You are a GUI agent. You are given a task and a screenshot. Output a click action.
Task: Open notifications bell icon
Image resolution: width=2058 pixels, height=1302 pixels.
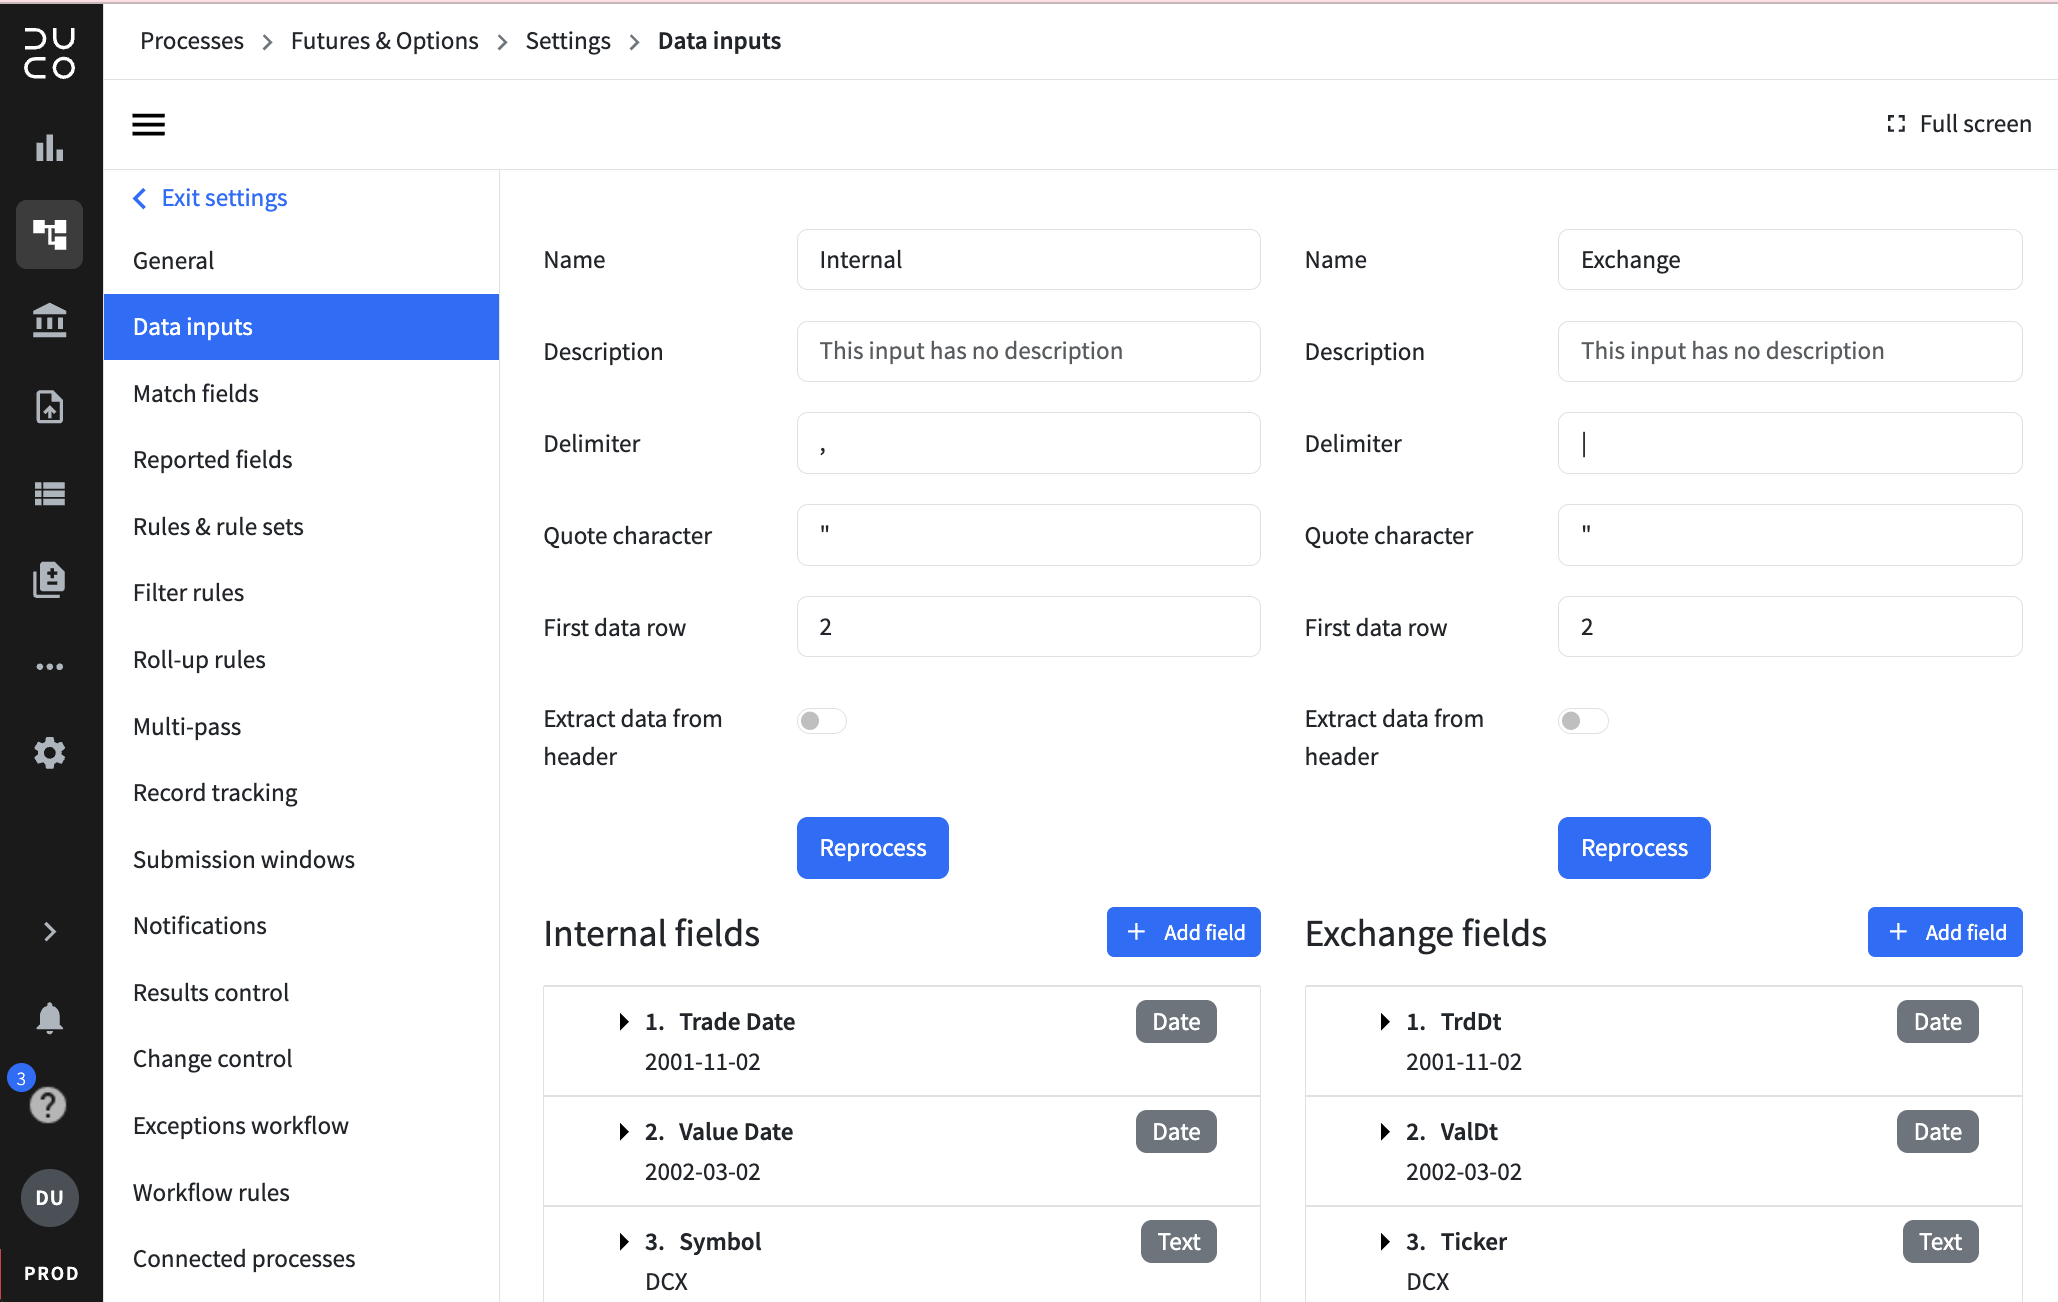coord(49,1018)
